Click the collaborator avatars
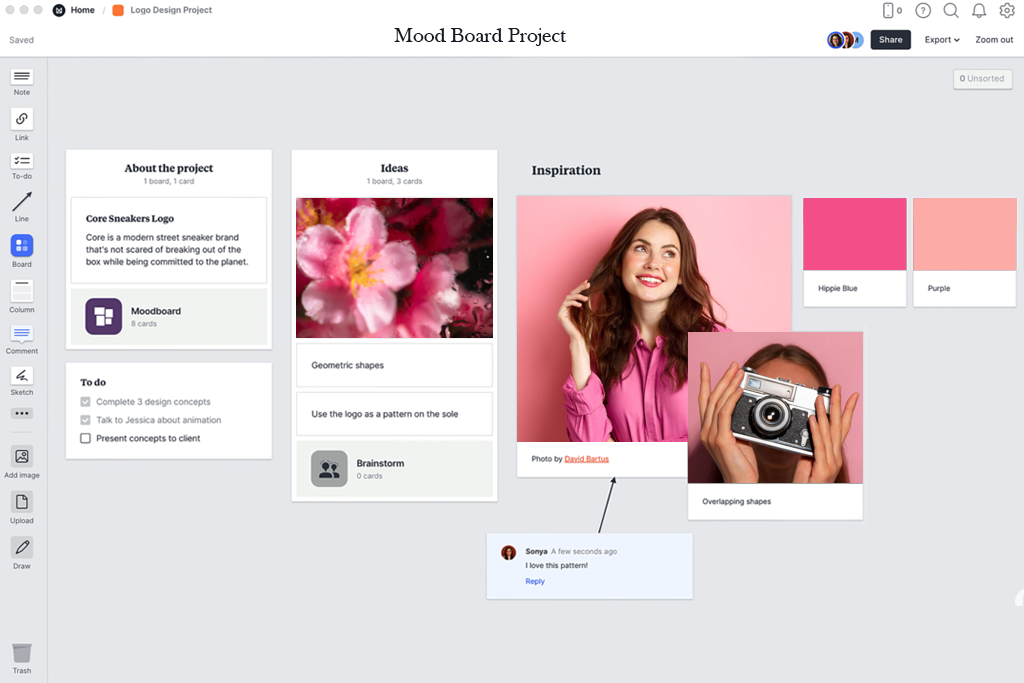The height and width of the screenshot is (683, 1024). click(x=845, y=40)
